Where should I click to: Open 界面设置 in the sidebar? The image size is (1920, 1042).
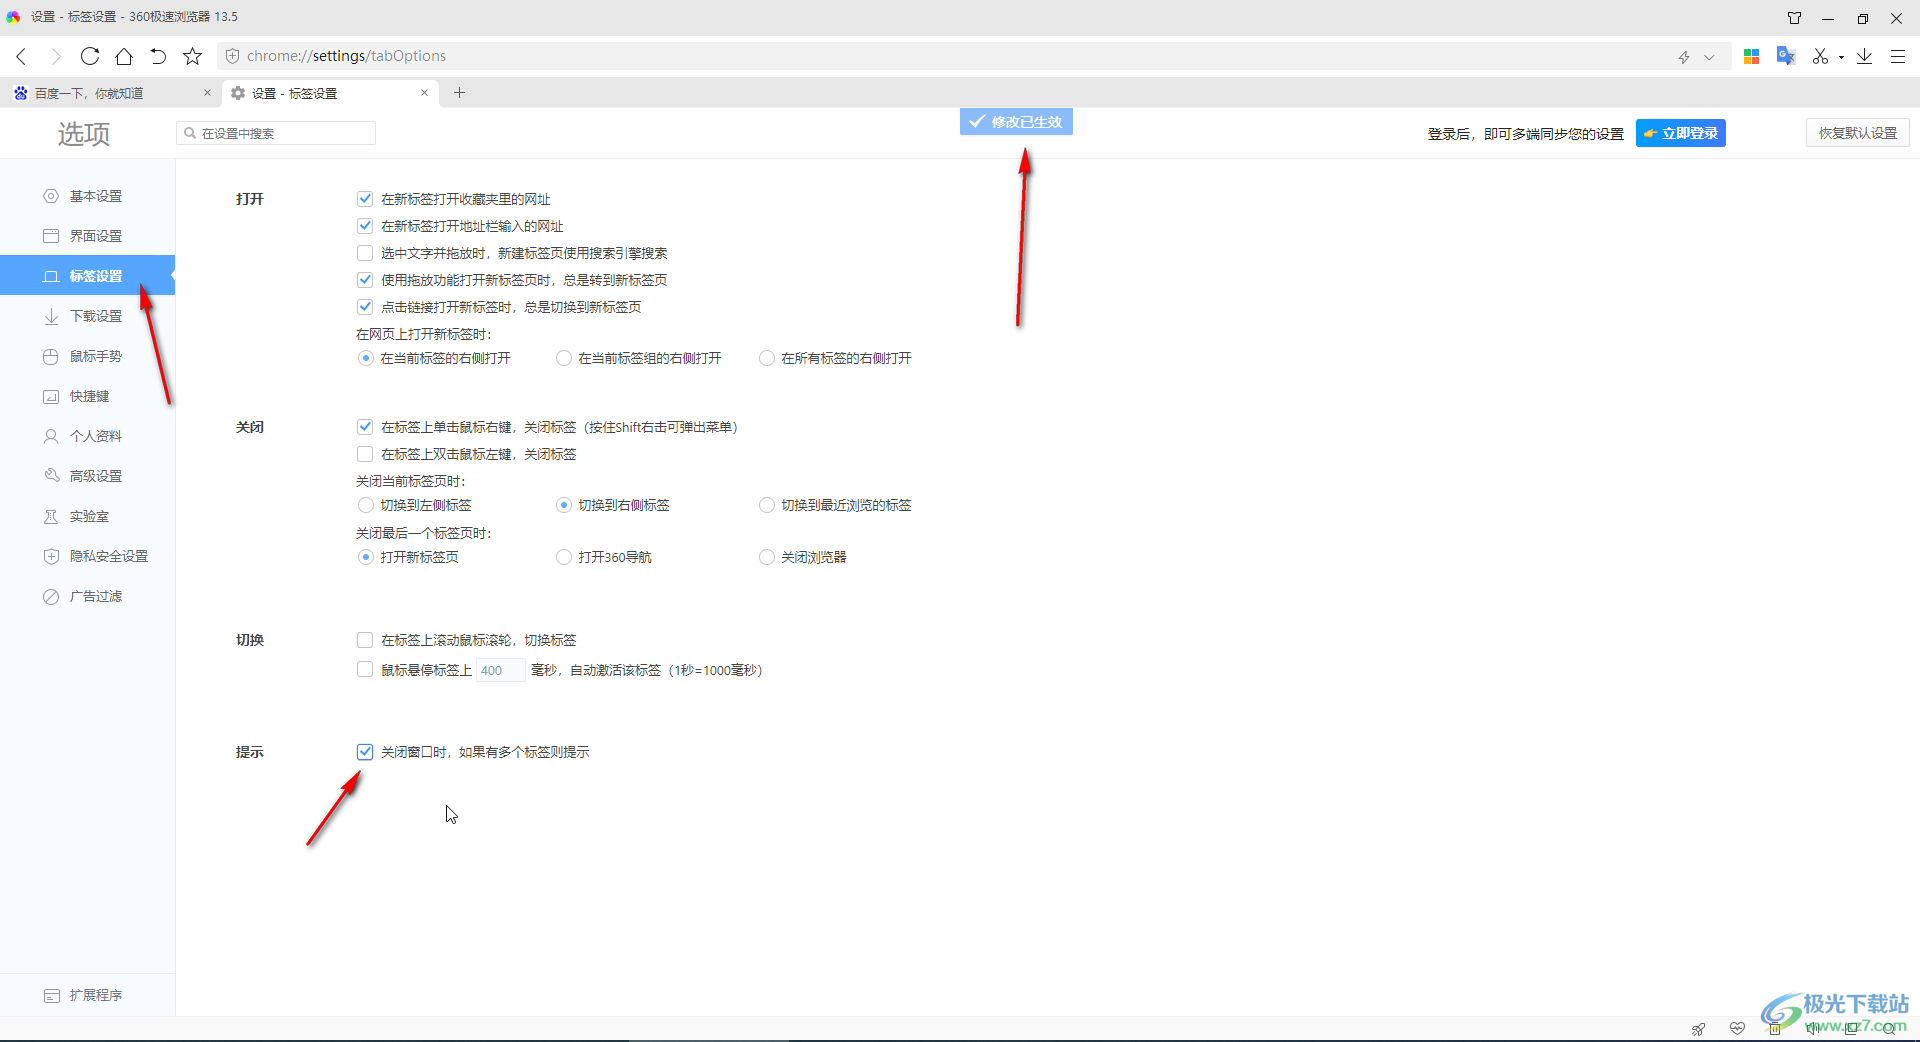(87, 236)
